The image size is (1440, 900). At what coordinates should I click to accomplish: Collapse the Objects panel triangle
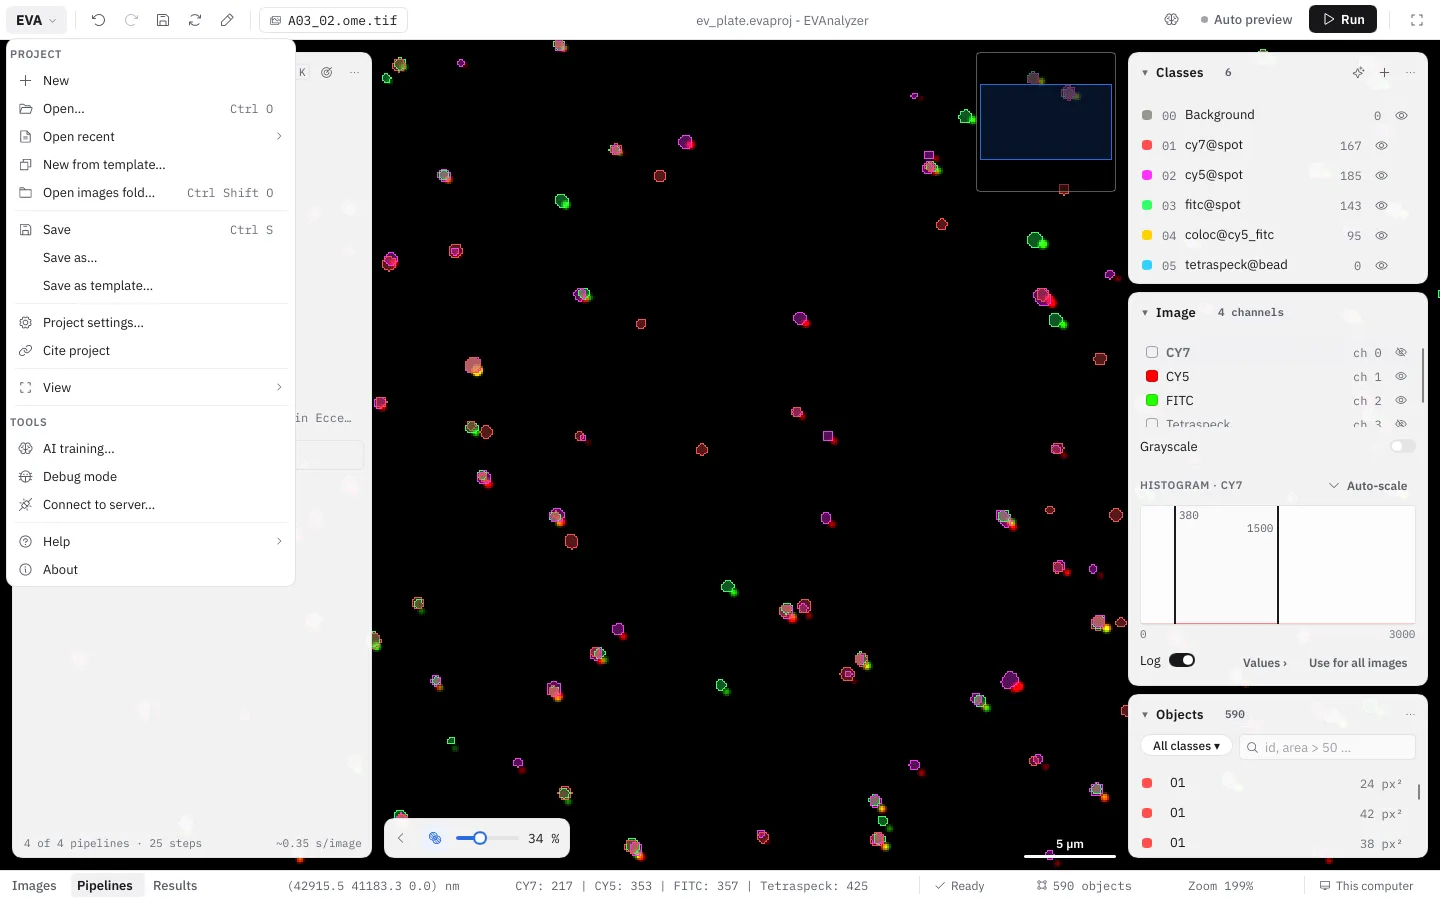point(1145,715)
